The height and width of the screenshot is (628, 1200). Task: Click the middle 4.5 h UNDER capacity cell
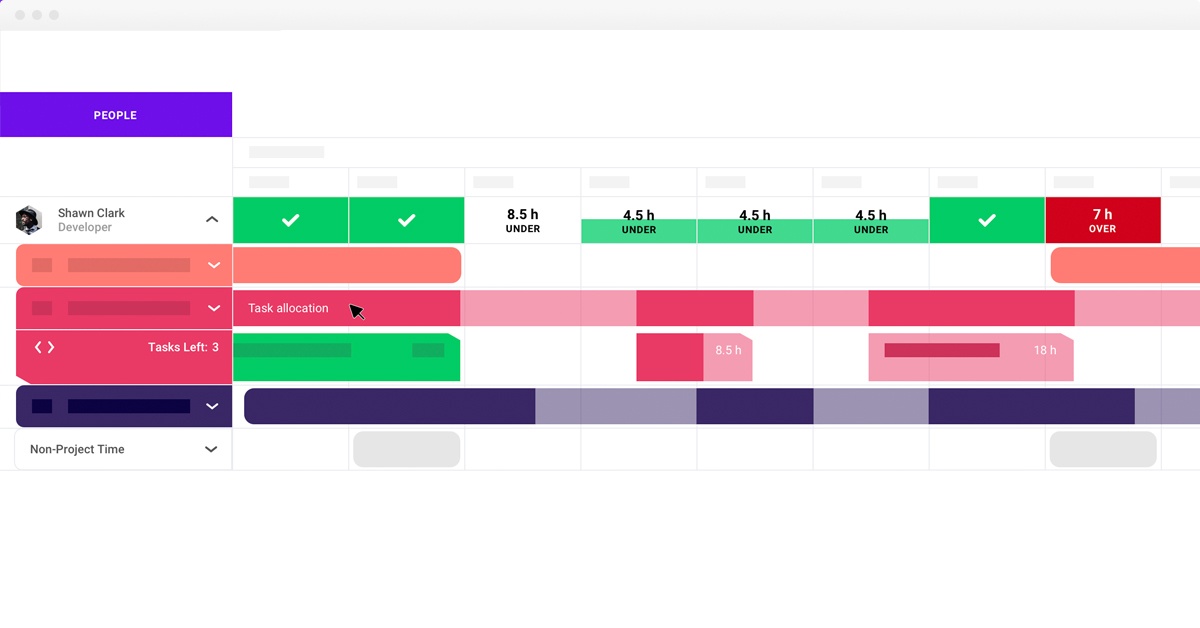(754, 220)
